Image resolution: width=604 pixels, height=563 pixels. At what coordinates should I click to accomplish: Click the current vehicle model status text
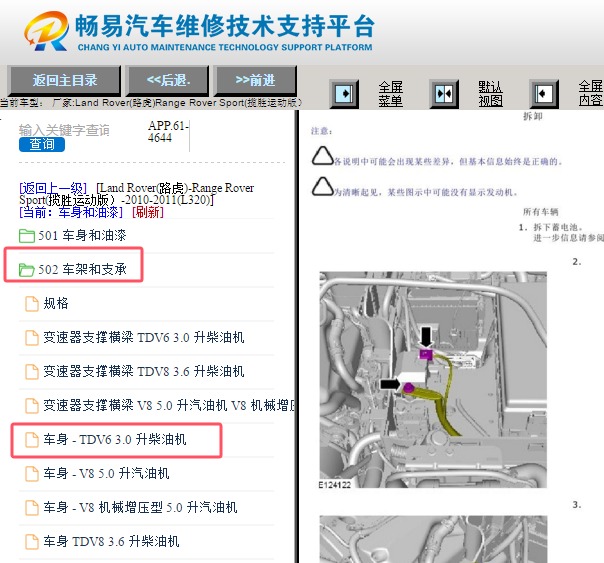151,103
